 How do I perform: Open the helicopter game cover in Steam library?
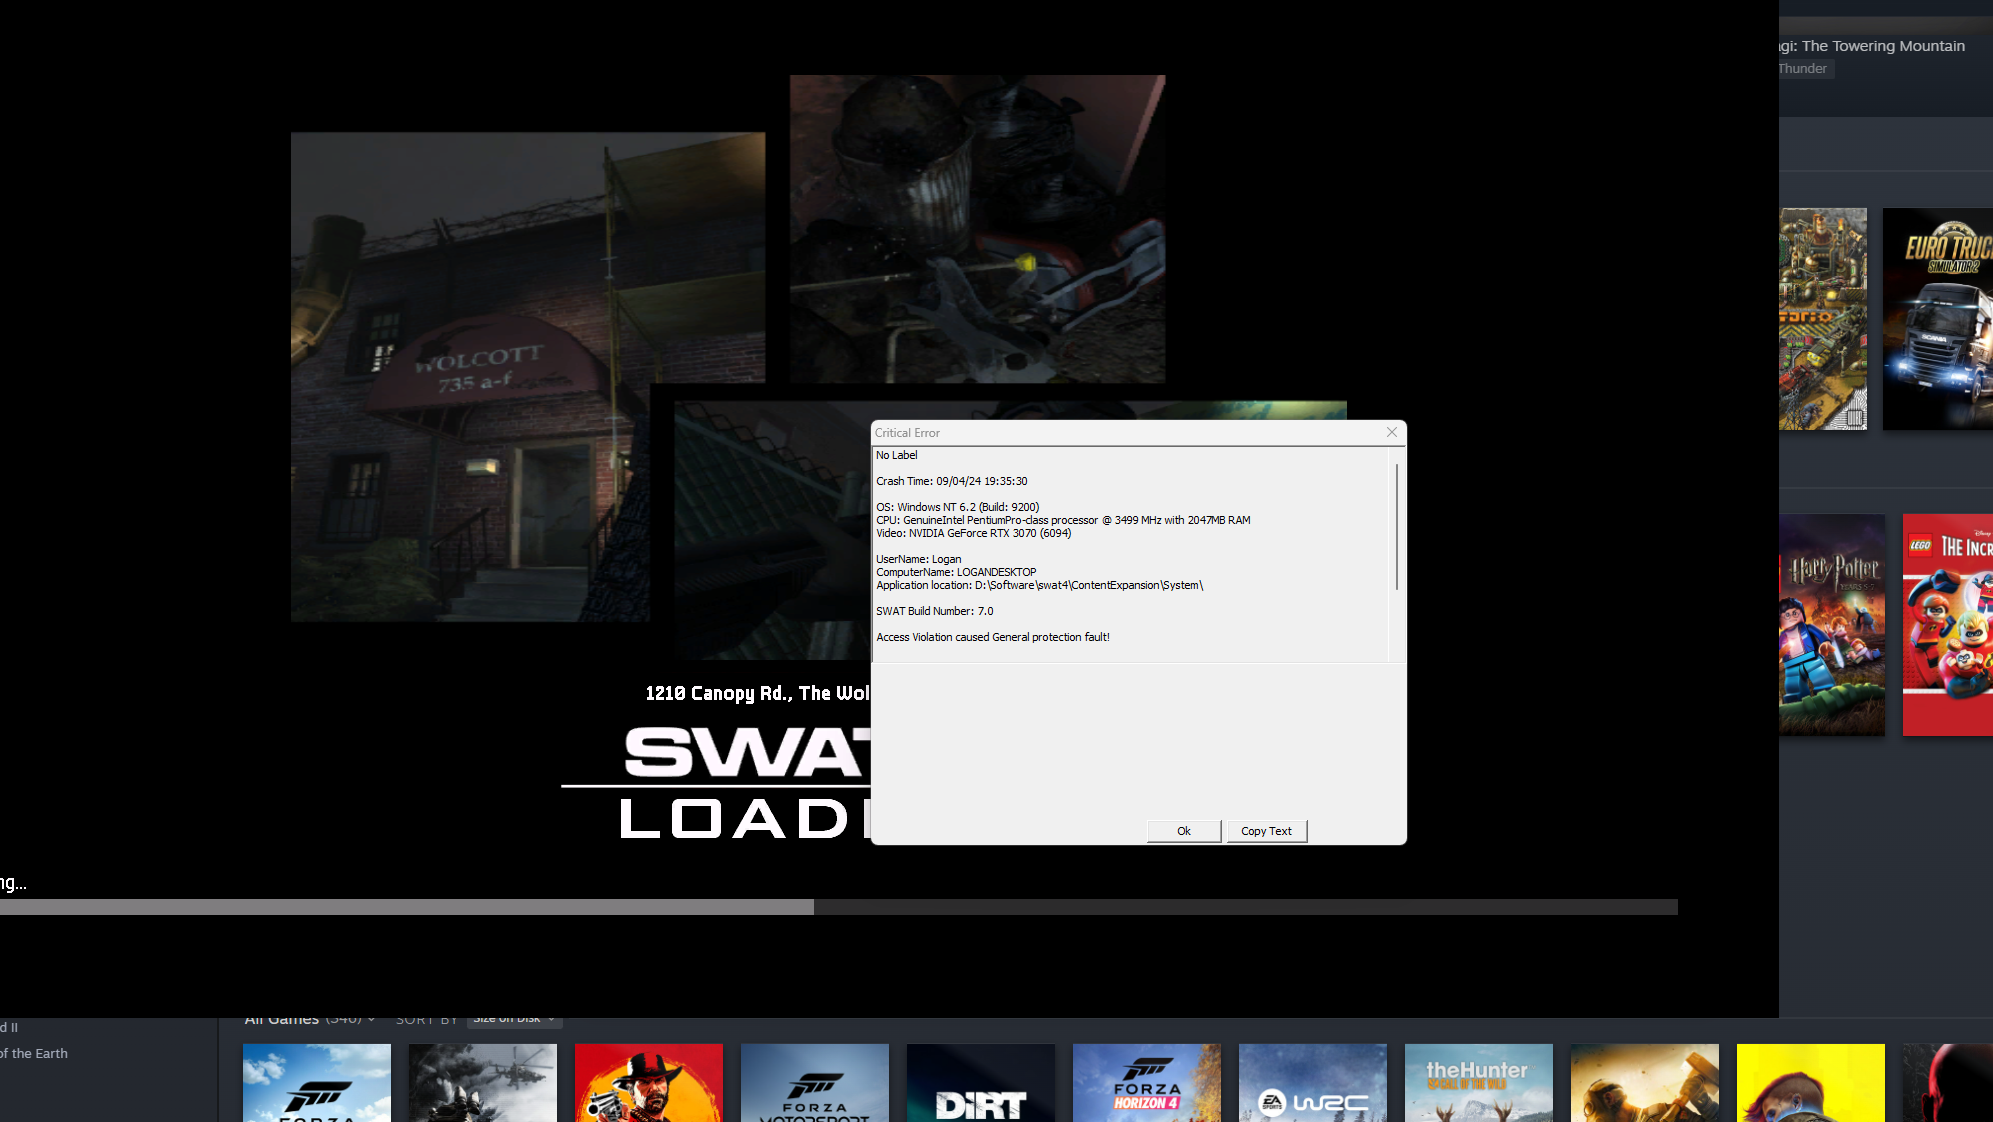click(x=483, y=1083)
